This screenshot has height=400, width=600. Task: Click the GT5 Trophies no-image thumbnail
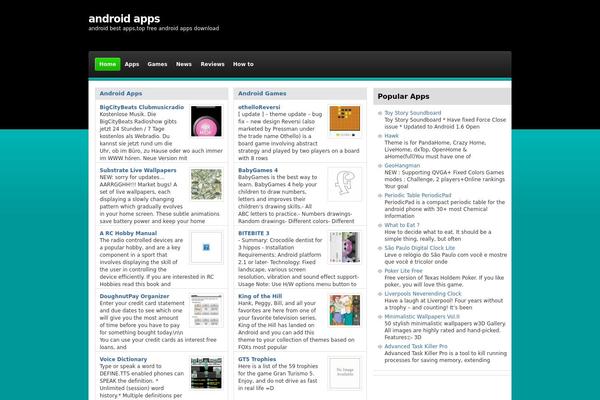(345, 373)
